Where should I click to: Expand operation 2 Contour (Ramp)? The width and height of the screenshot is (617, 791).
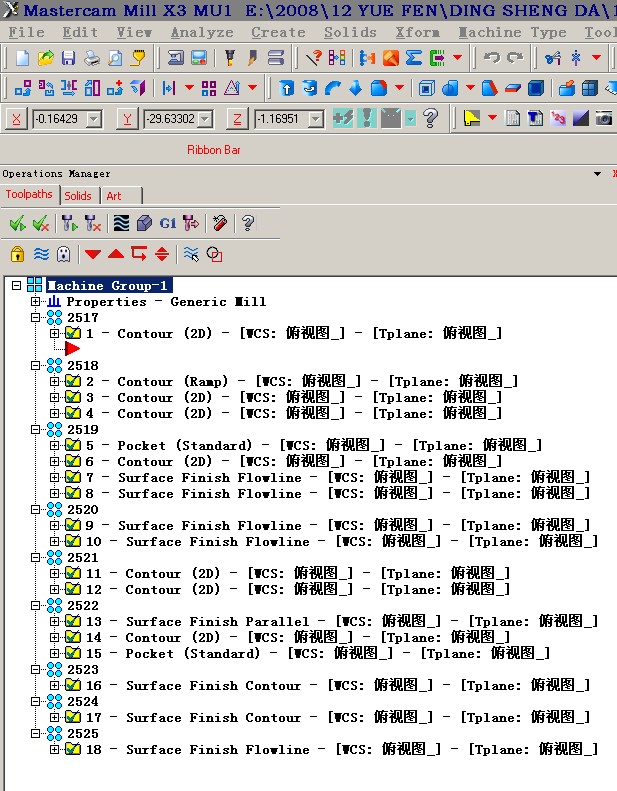point(54,381)
